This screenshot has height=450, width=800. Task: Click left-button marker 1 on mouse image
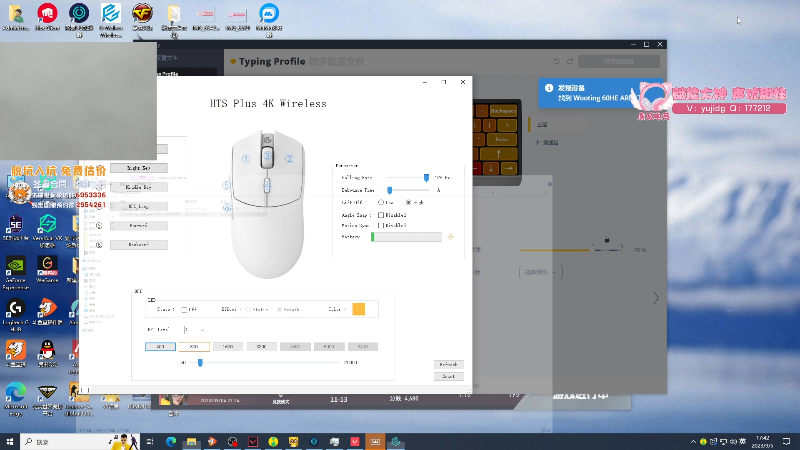pos(246,159)
